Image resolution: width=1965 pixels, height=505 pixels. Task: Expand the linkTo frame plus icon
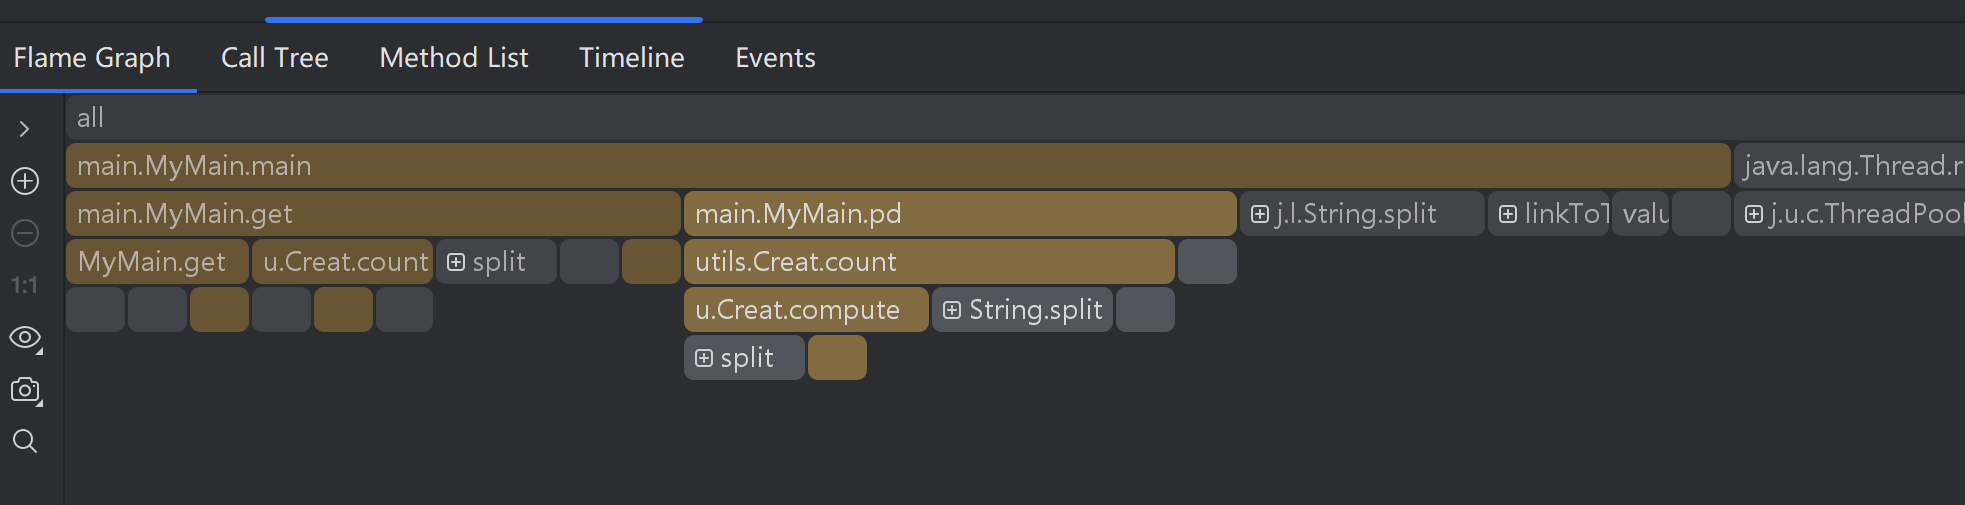tap(1508, 214)
